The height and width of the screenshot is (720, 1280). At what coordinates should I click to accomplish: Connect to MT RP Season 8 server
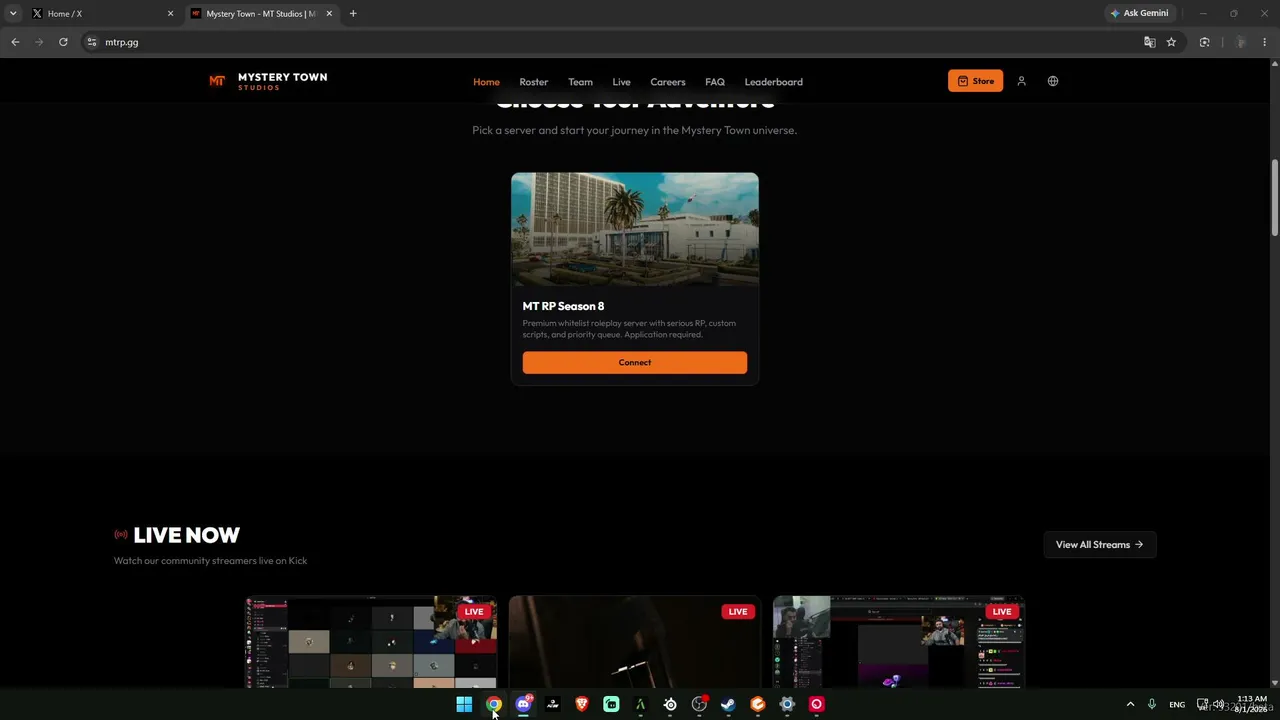(635, 362)
